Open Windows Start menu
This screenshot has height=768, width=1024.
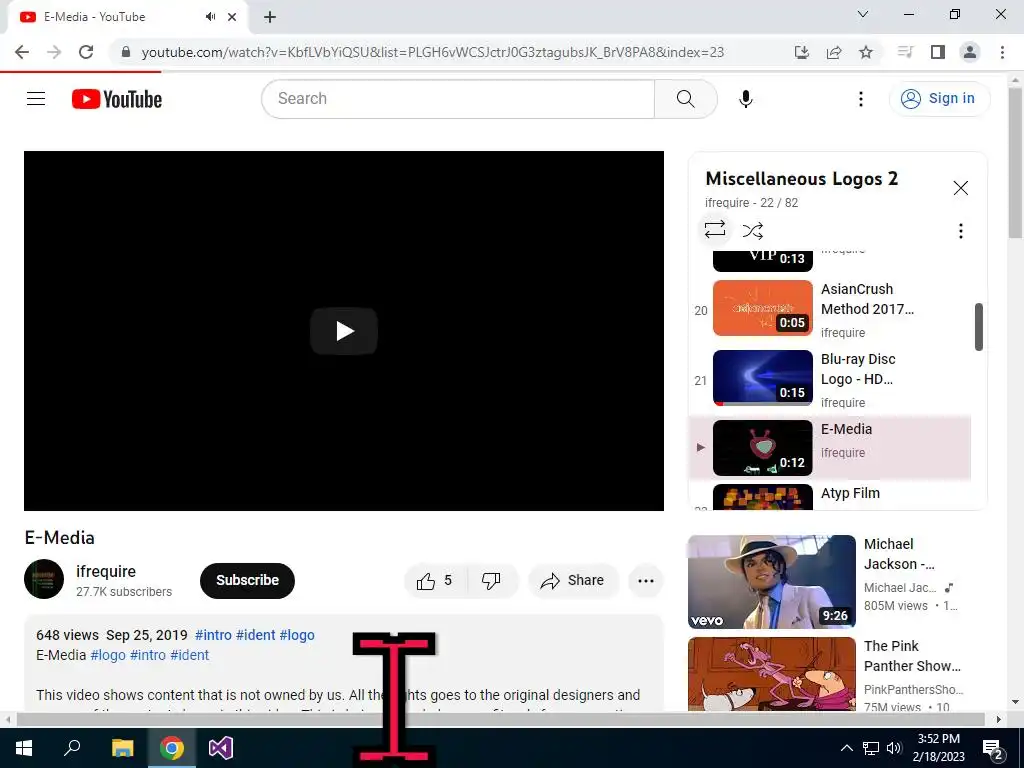[24, 748]
